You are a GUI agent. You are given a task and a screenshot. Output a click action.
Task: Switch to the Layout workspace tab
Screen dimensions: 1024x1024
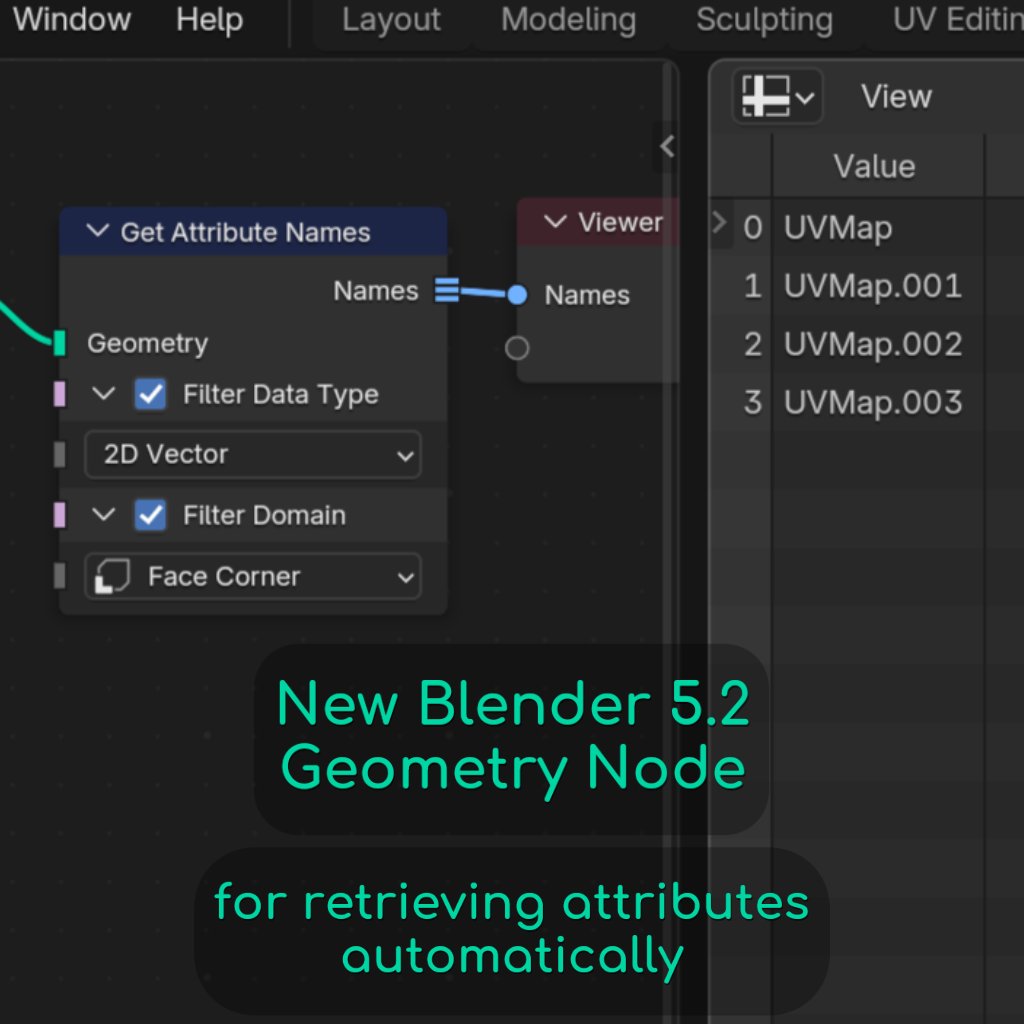pos(391,20)
